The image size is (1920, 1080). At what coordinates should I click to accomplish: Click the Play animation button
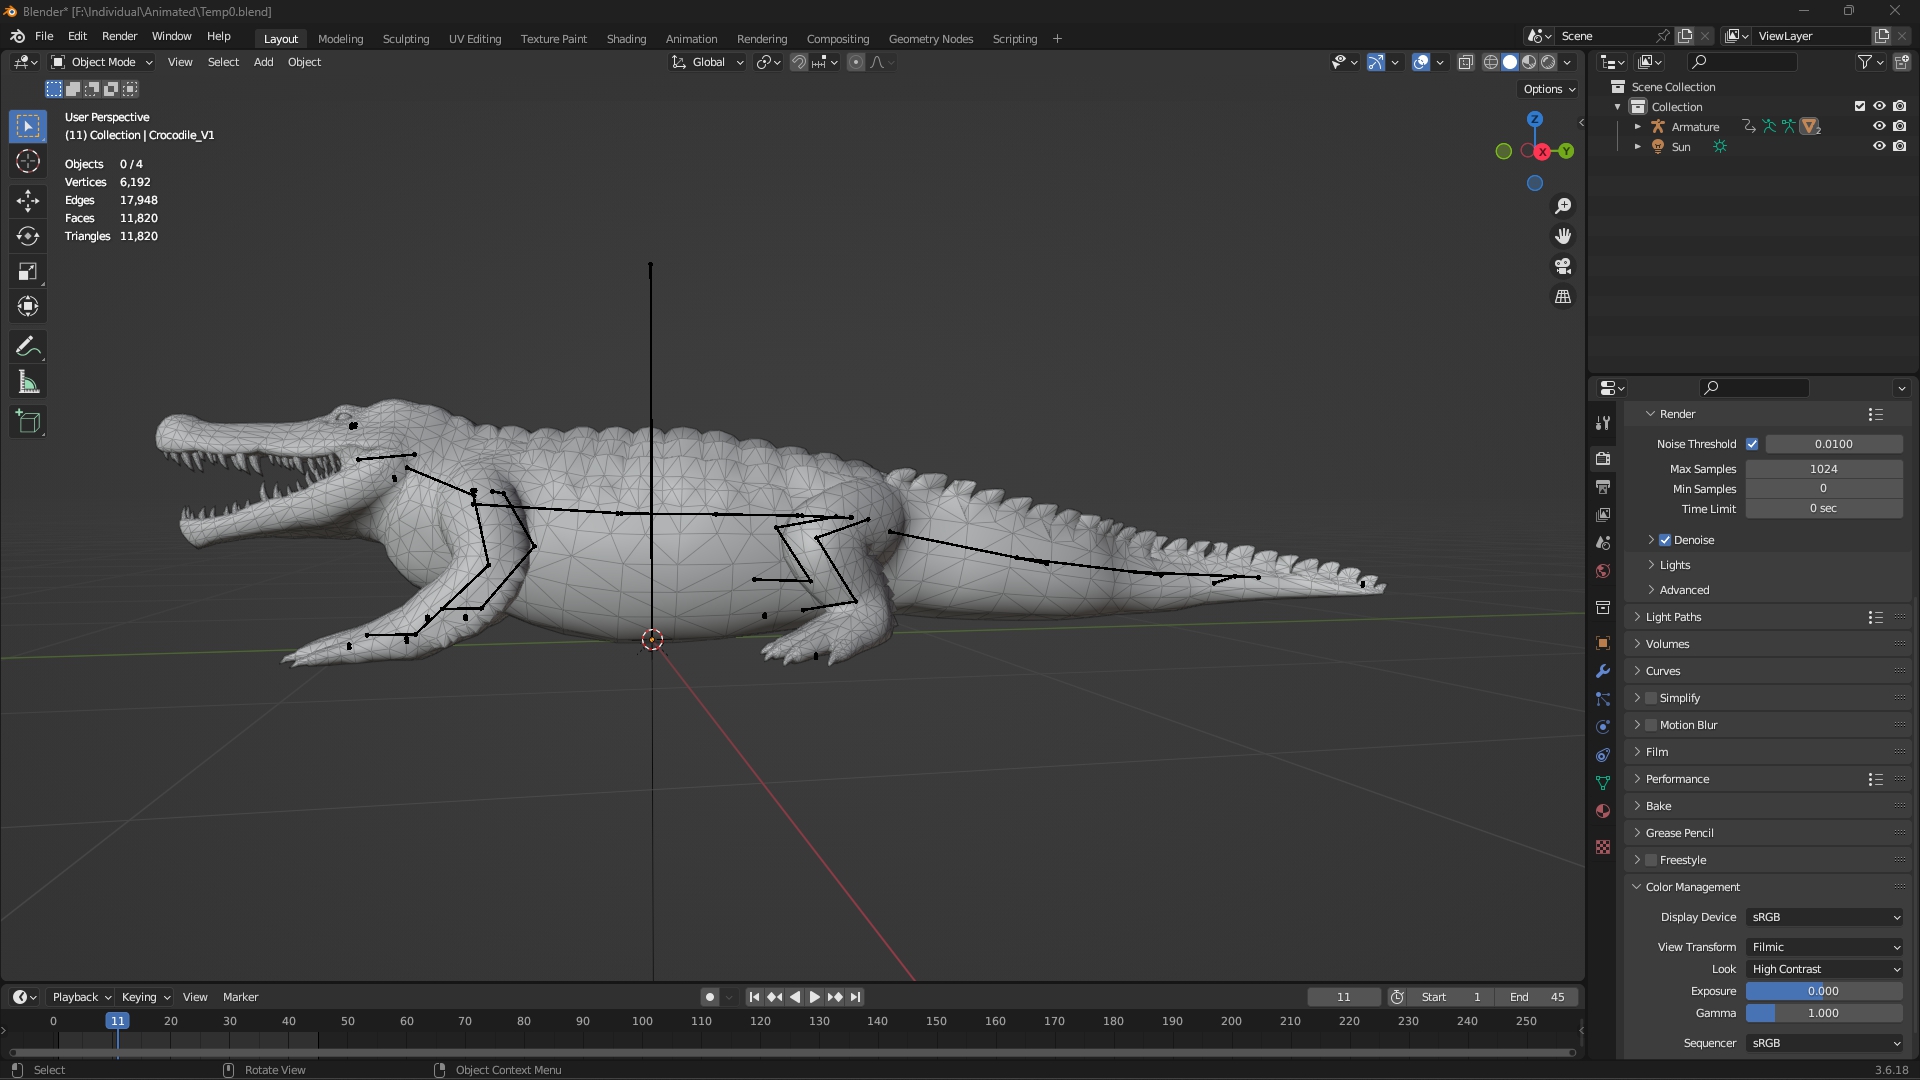click(814, 997)
